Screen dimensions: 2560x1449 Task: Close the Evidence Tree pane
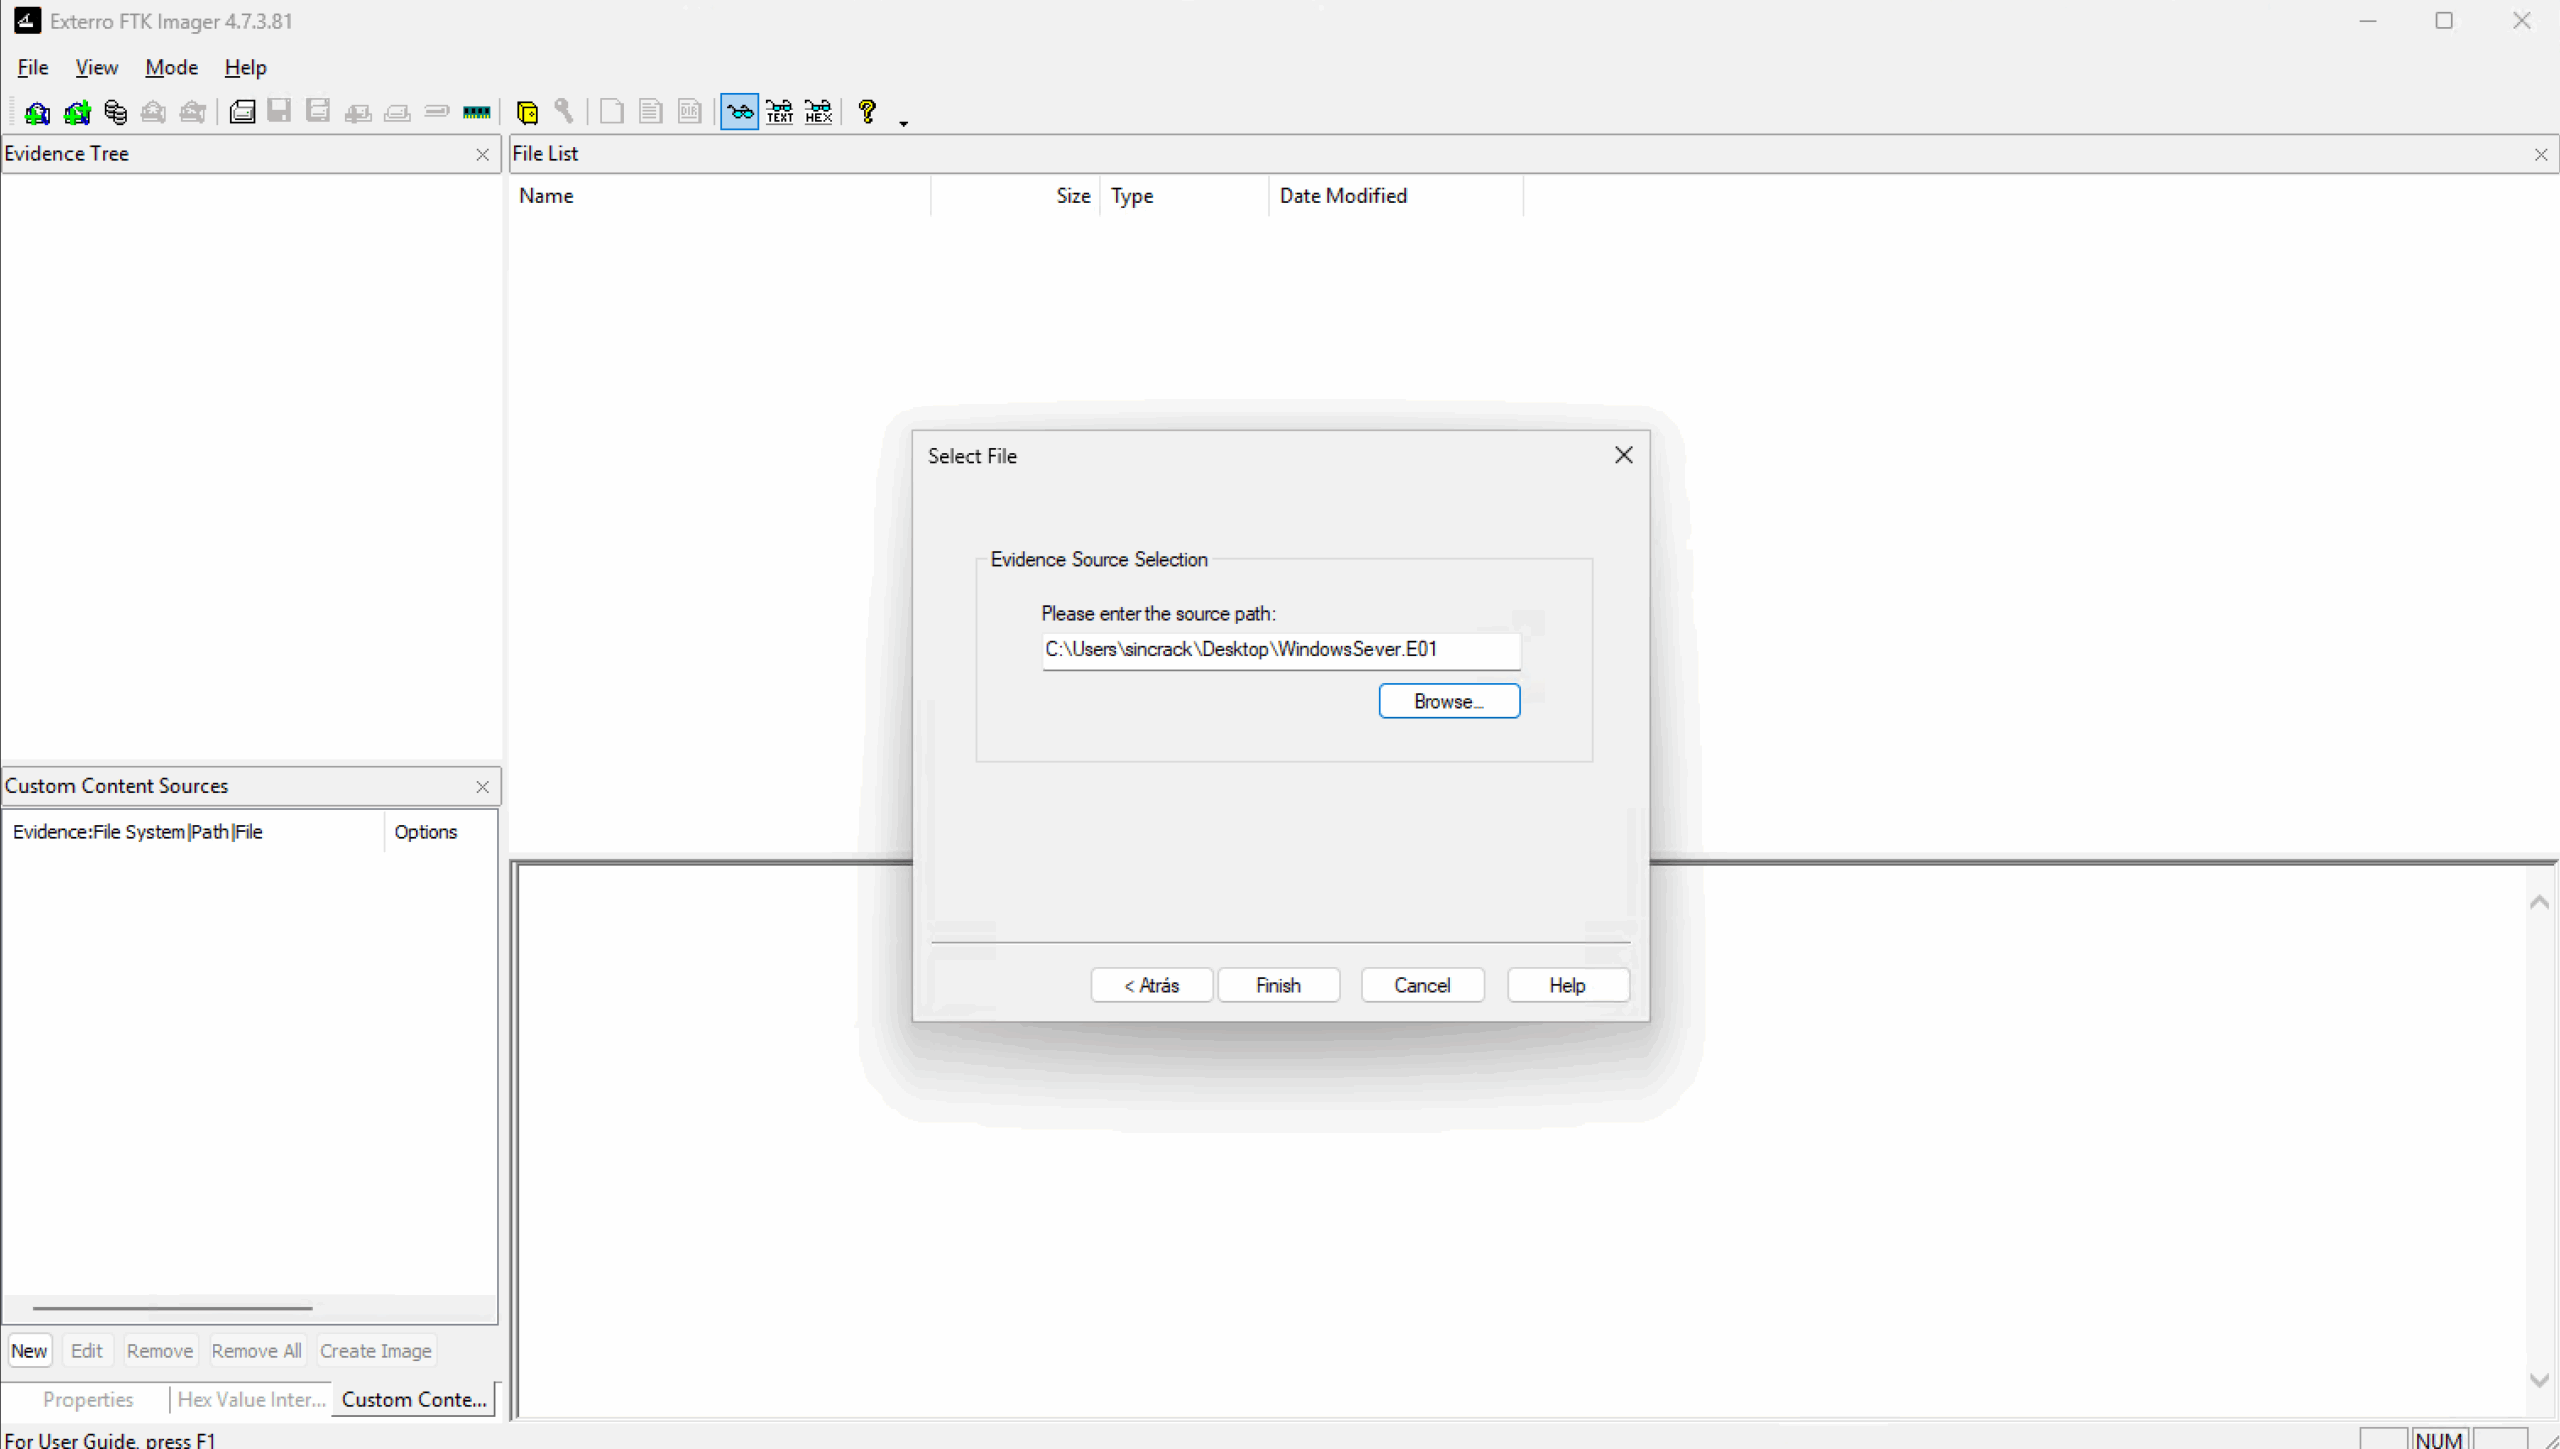tap(483, 154)
